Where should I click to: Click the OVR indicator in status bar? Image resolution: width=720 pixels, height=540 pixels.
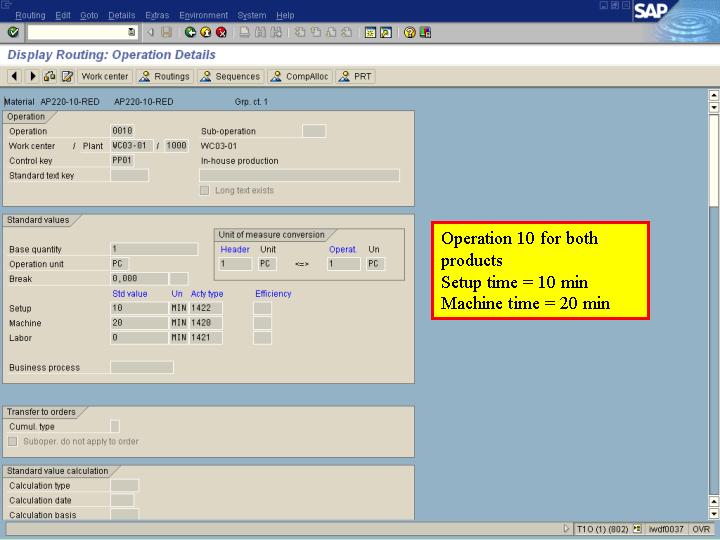[701, 529]
